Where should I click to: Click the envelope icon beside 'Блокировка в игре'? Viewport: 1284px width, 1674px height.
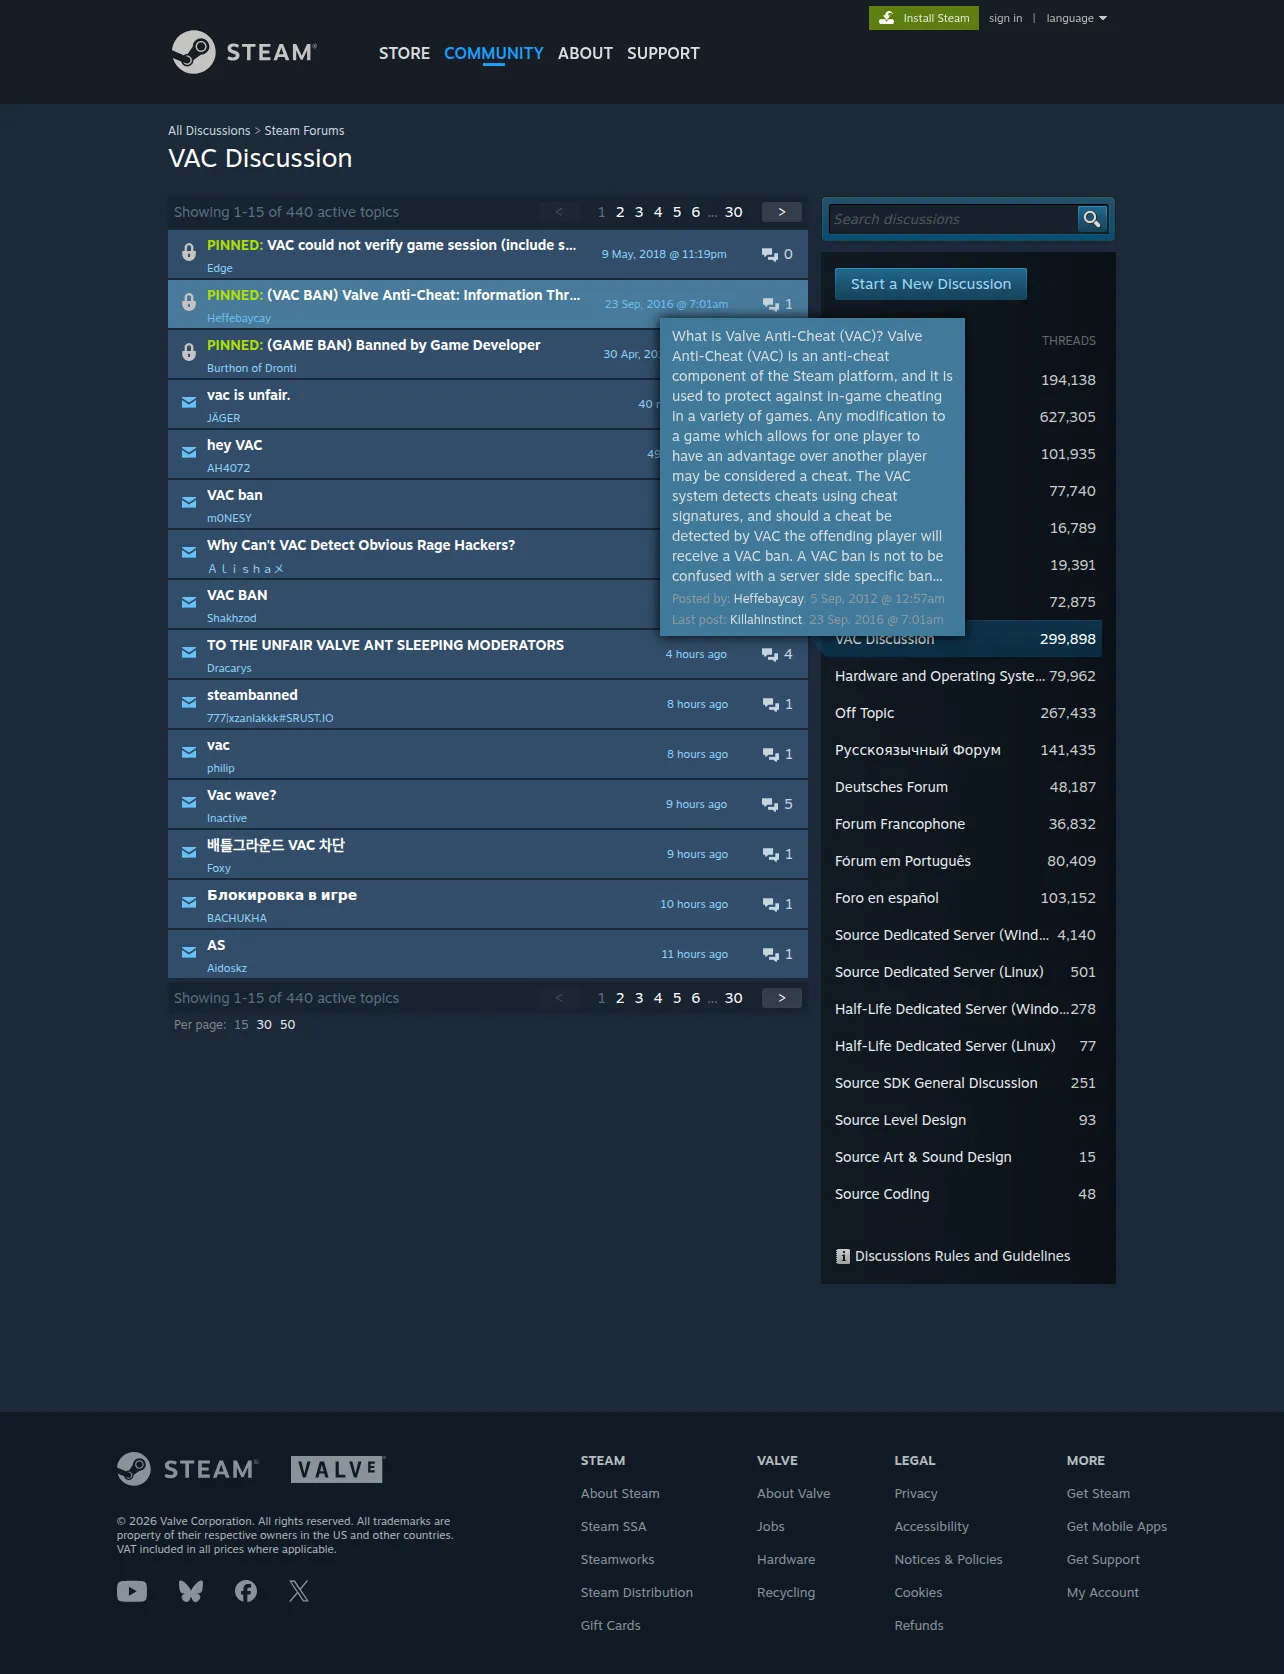point(189,902)
